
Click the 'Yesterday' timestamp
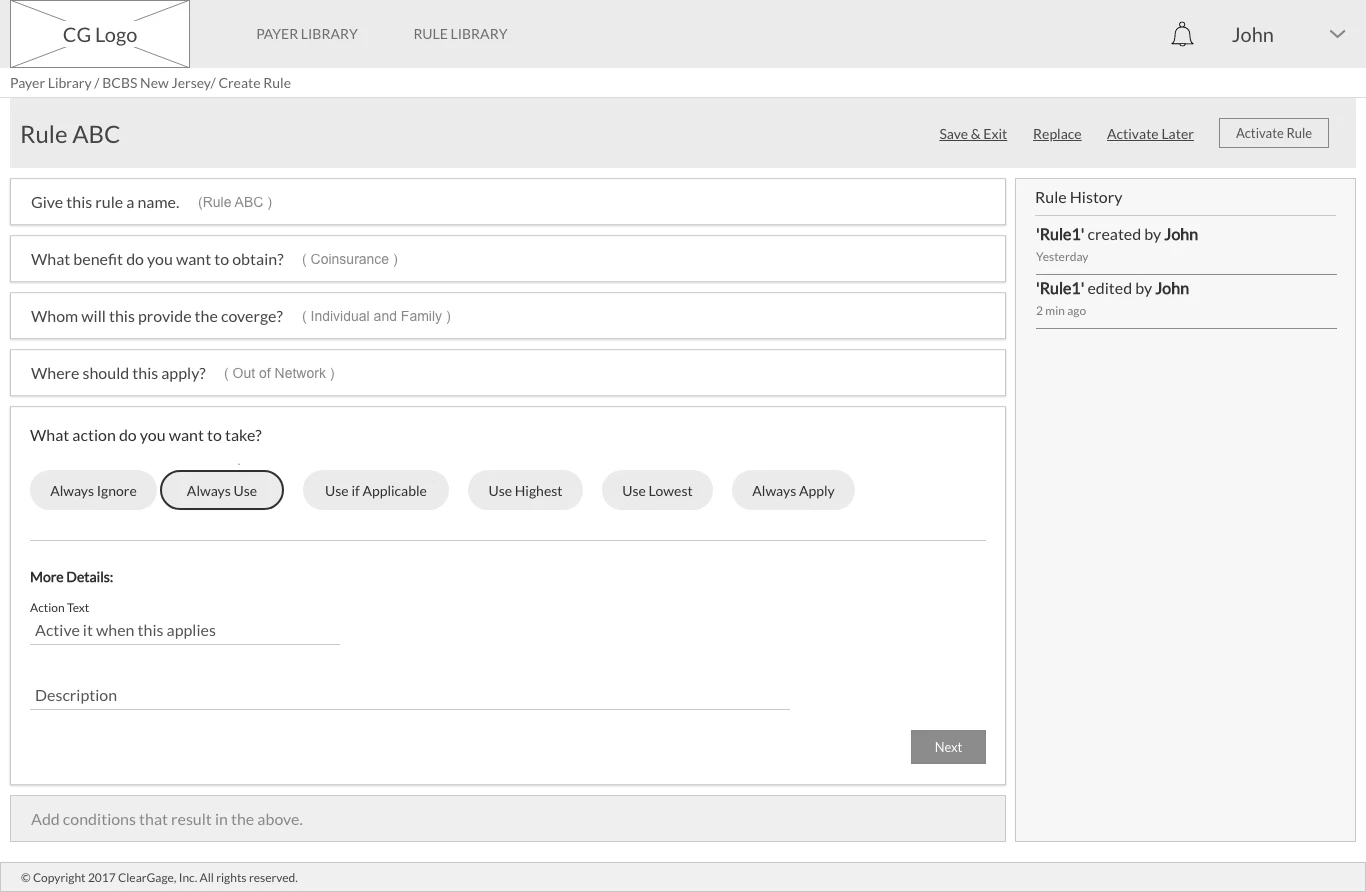tap(1062, 257)
